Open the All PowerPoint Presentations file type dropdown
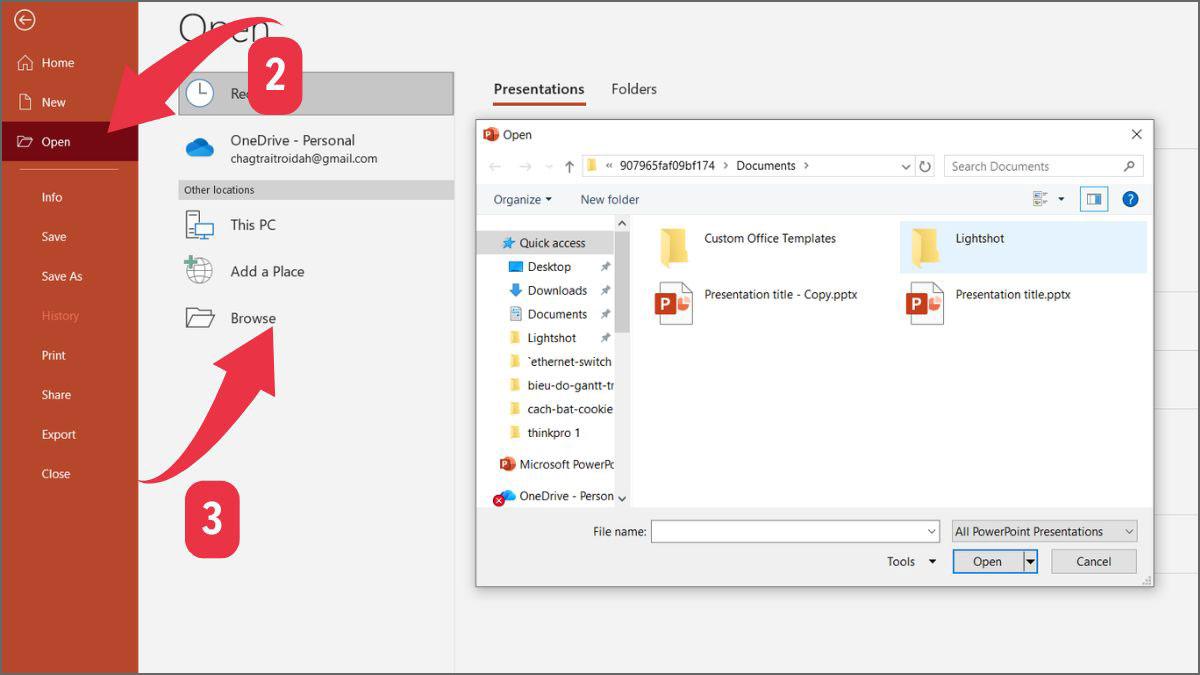 (x=1043, y=531)
